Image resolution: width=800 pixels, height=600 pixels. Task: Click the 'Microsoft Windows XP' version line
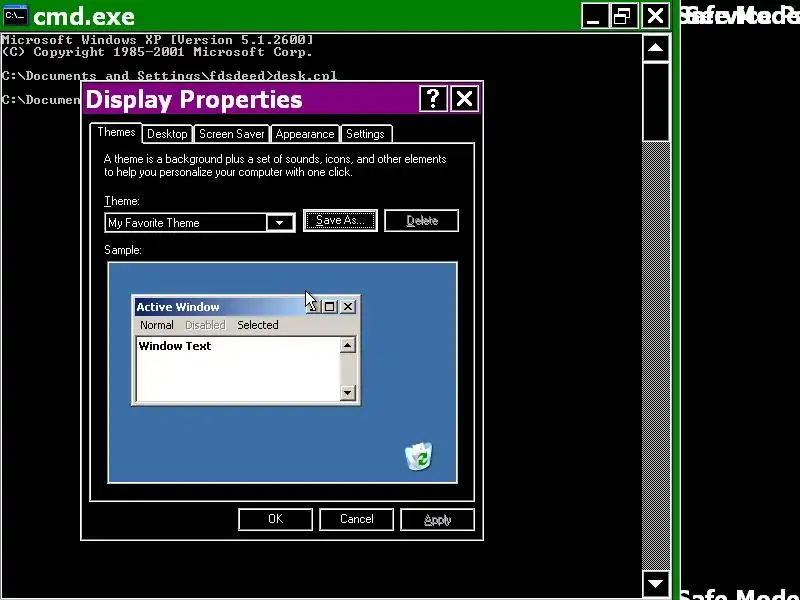pyautogui.click(x=157, y=40)
